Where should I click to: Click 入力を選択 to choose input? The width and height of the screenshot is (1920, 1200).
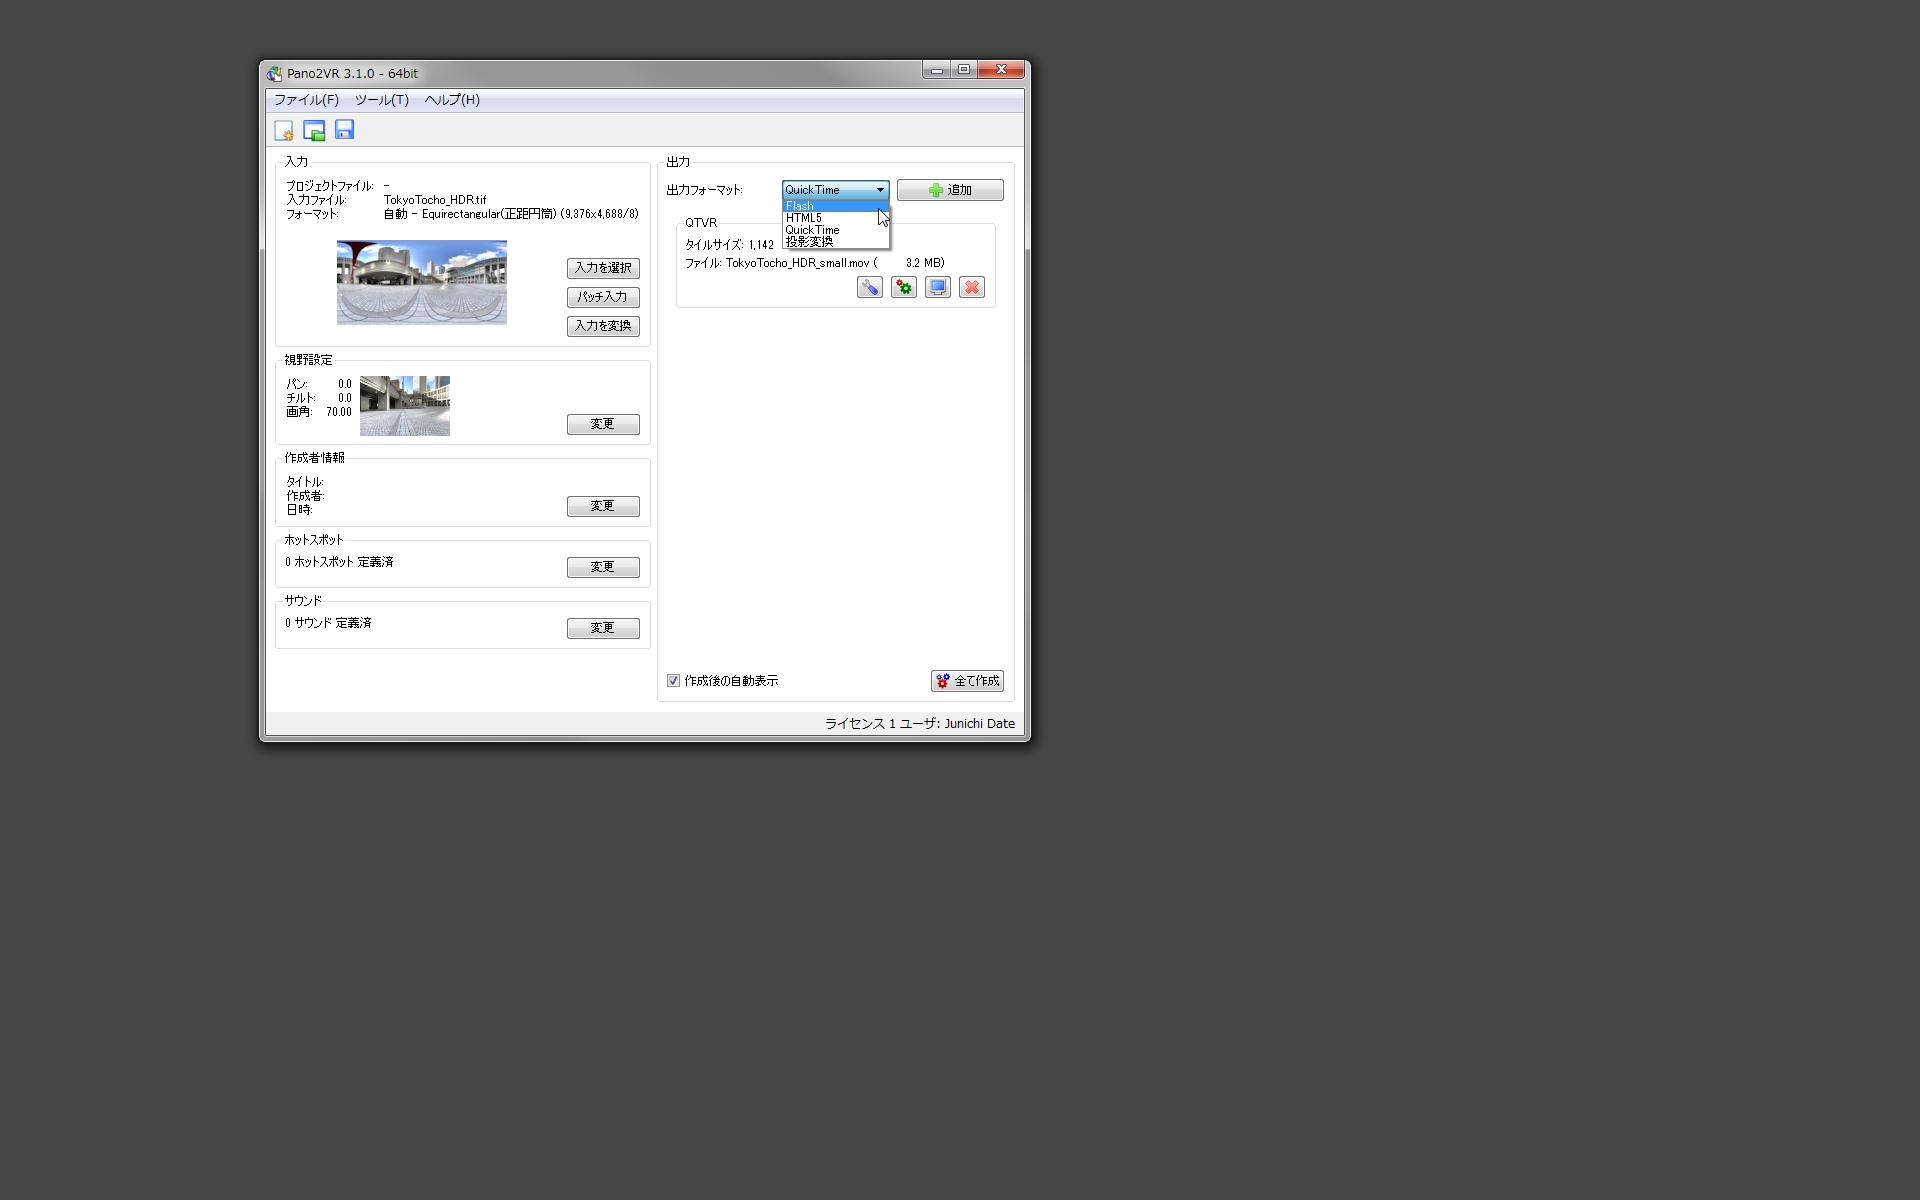coord(602,268)
